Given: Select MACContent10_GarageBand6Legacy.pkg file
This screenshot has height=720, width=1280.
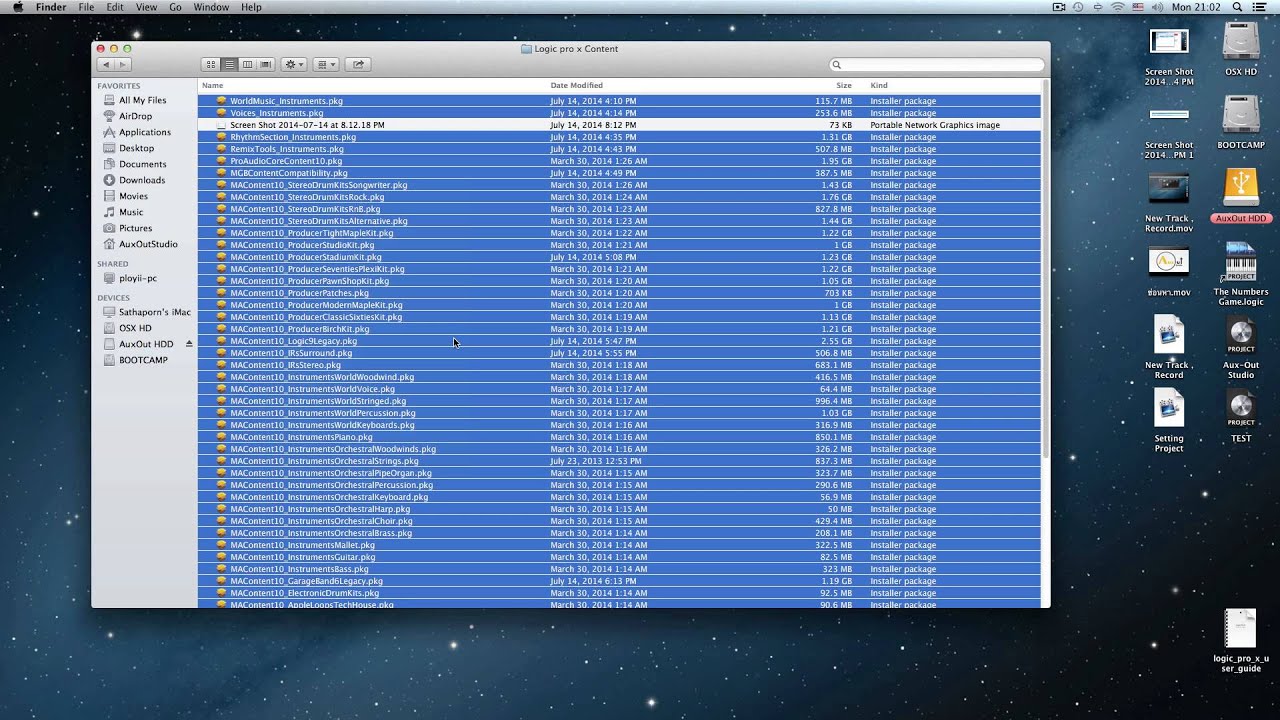Looking at the screenshot, I should (x=619, y=581).
